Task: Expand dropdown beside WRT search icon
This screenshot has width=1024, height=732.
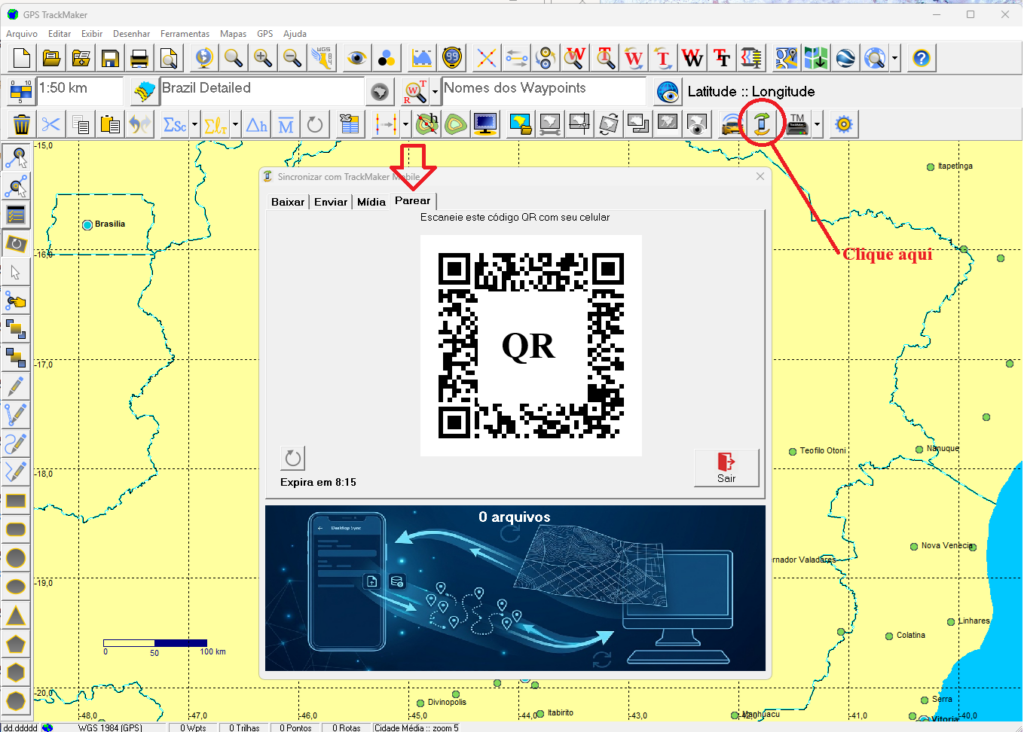Action: (435, 91)
